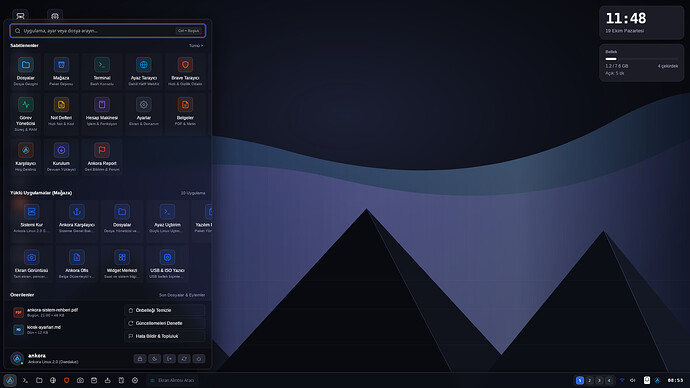Click the power off button
Viewport: 690px width, 388px height.
[x=199, y=359]
